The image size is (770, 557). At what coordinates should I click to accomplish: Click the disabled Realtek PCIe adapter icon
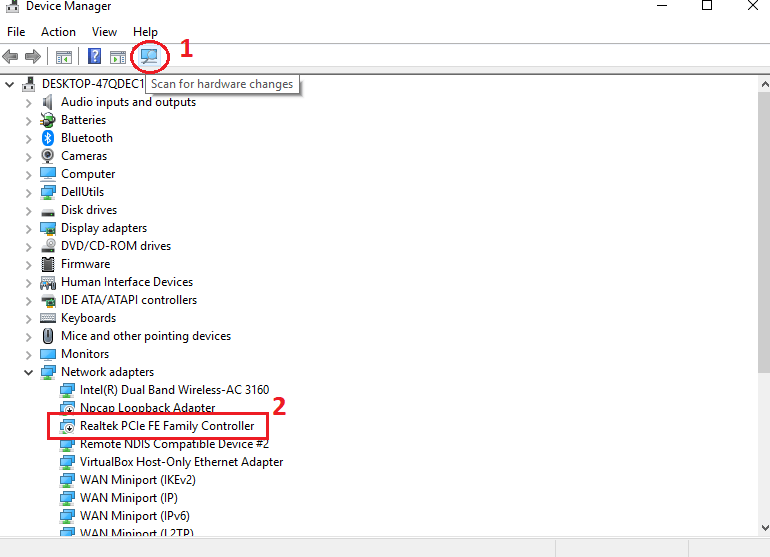point(67,426)
